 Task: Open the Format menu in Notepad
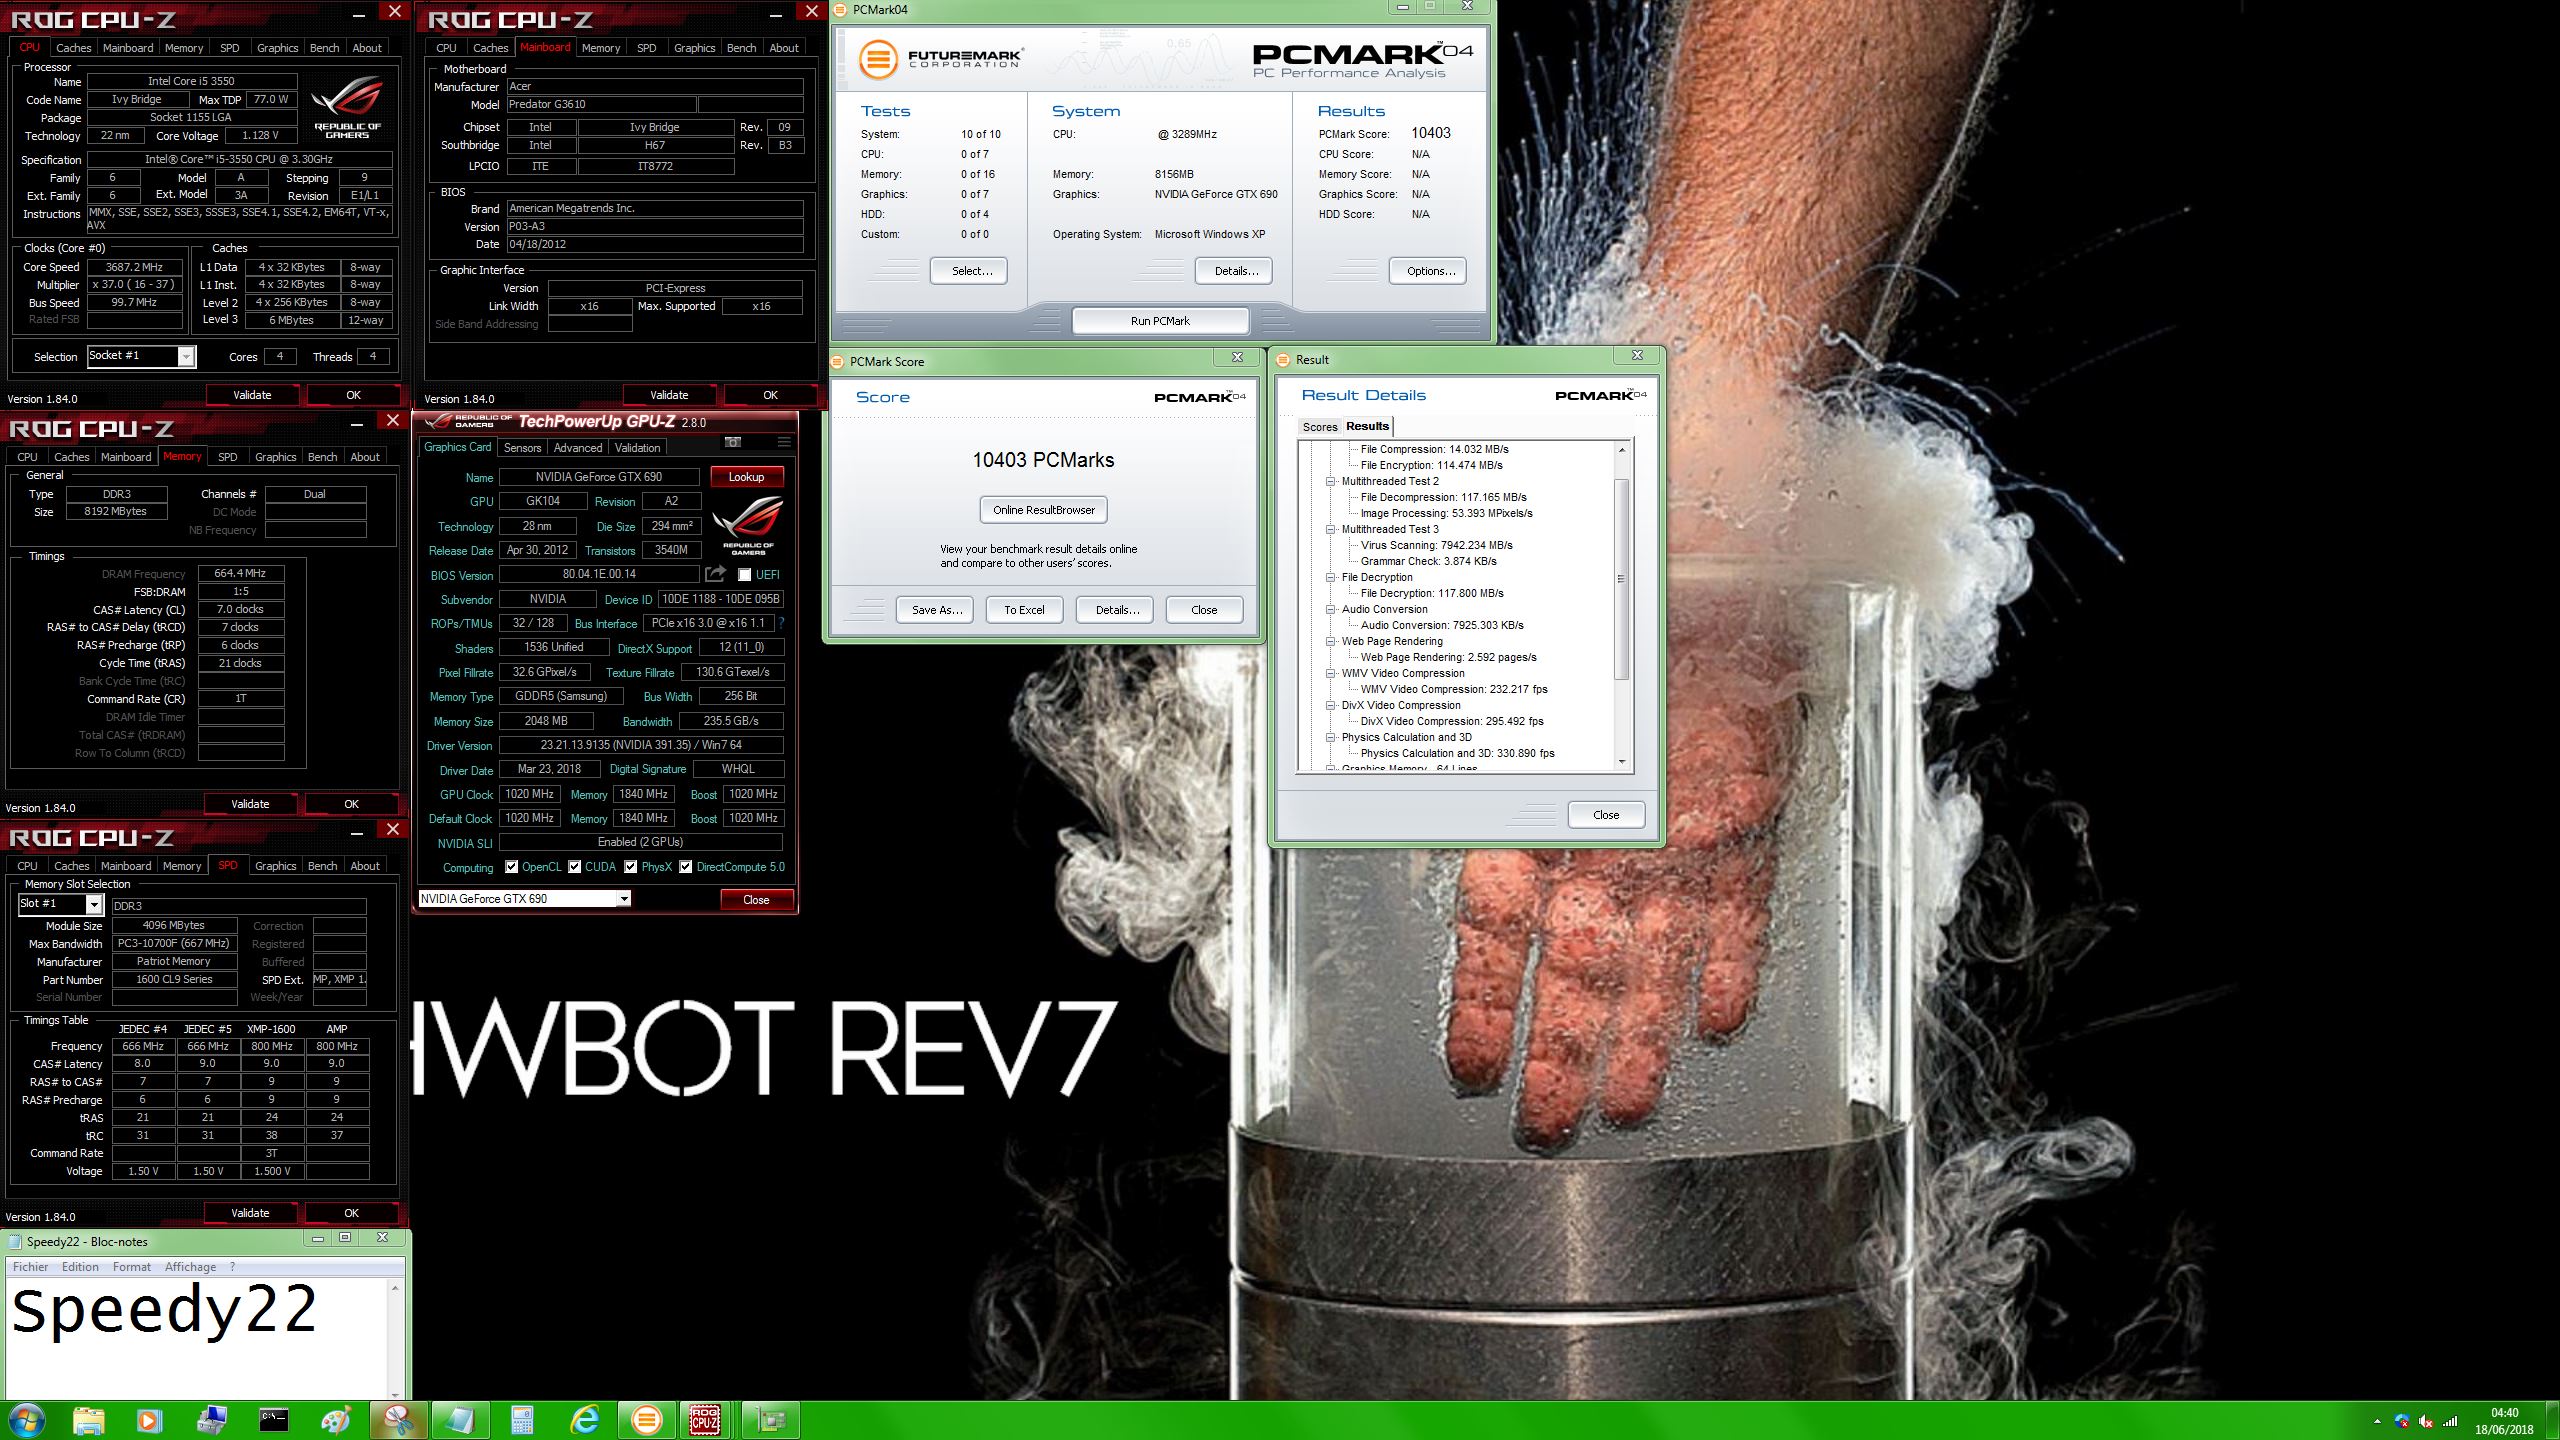click(x=131, y=1266)
